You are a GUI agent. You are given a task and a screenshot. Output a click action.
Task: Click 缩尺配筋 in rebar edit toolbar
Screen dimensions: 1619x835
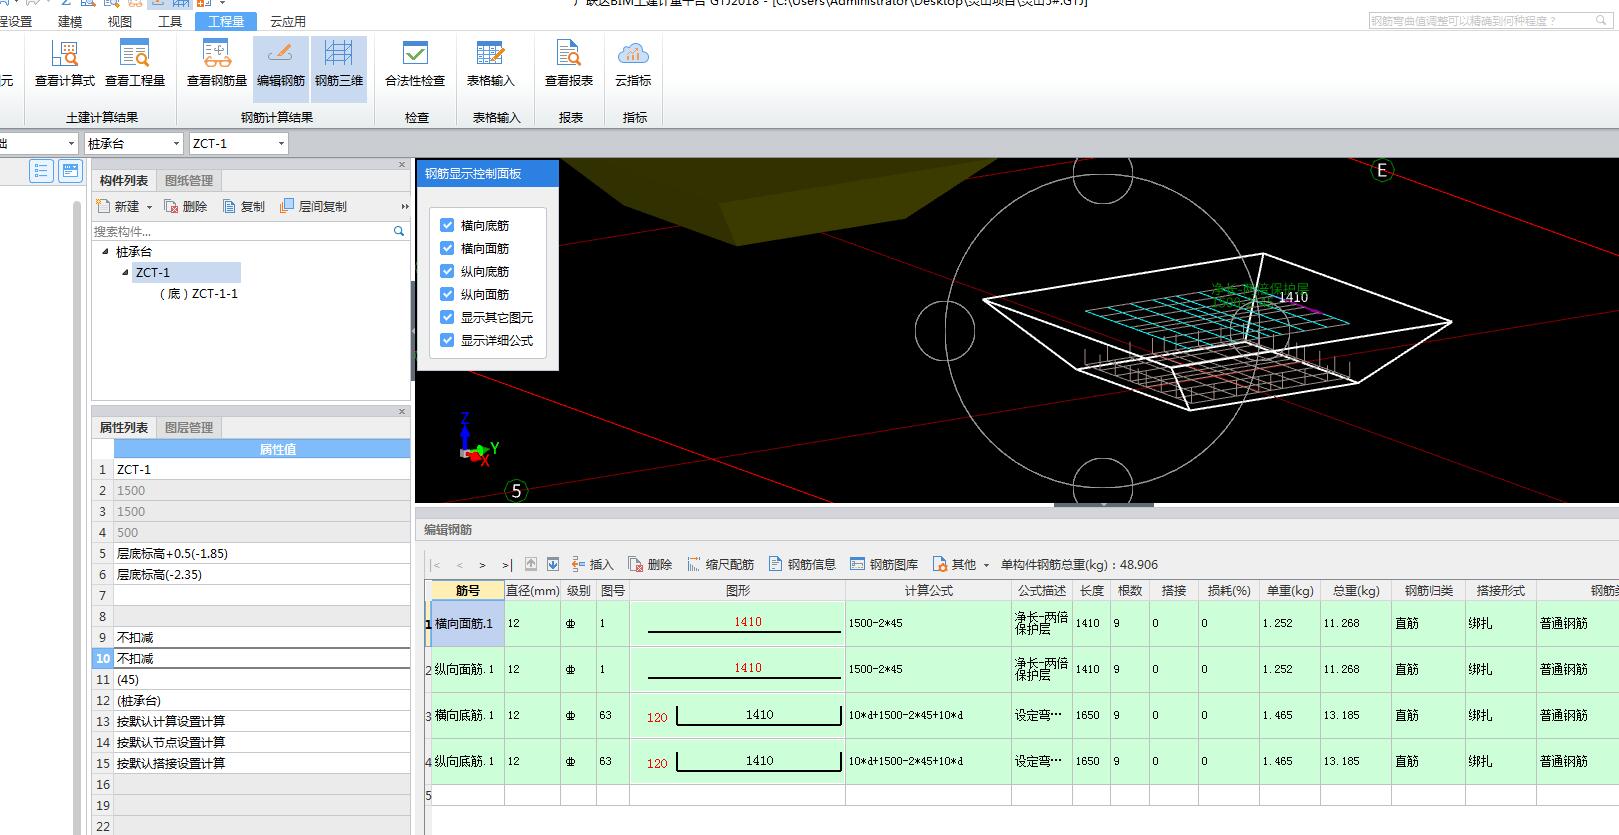[720, 564]
